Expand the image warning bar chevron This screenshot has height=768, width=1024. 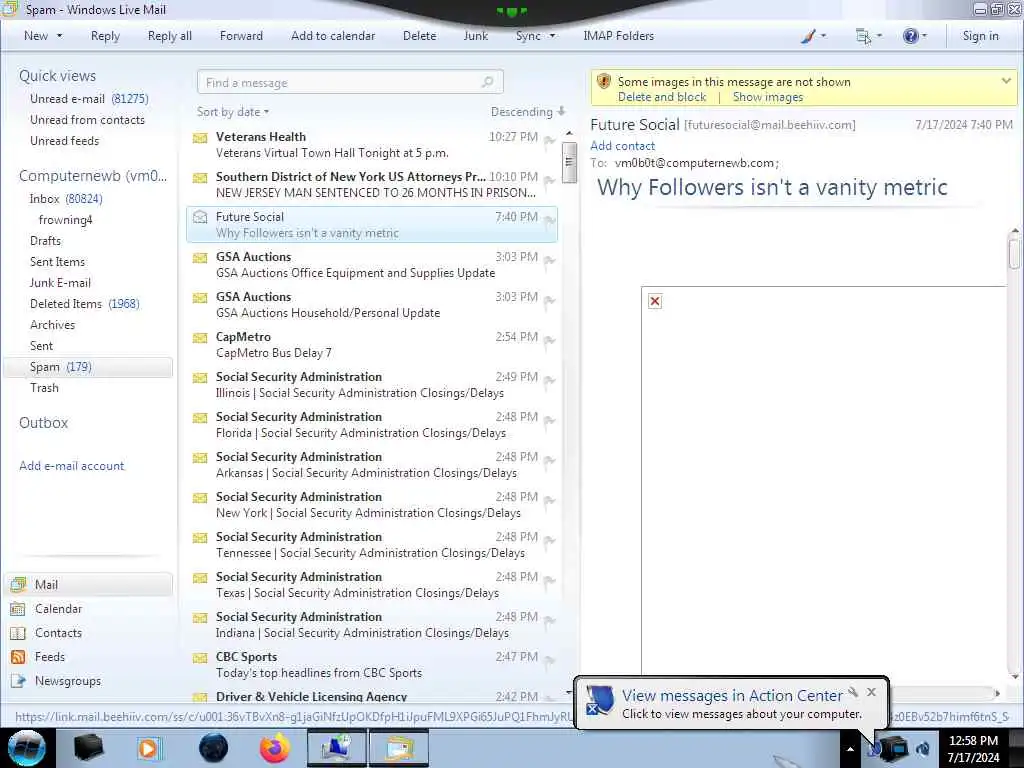click(x=1006, y=81)
